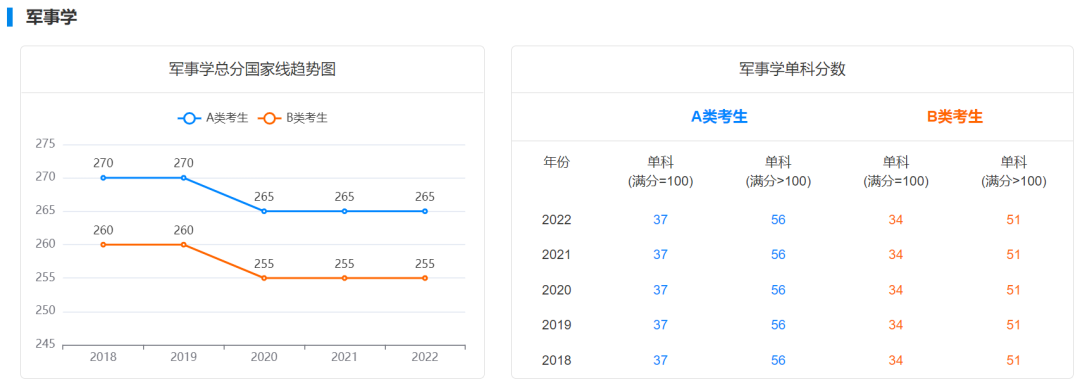This screenshot has height=387, width=1080.
Task: Toggle the A类考生 legend series
Action: point(213,118)
